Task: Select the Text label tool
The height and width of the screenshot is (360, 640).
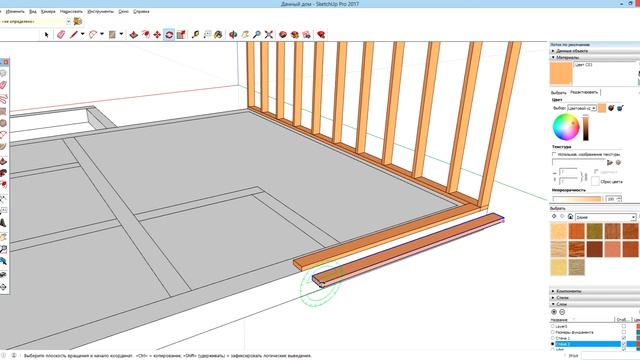Action: click(207, 35)
